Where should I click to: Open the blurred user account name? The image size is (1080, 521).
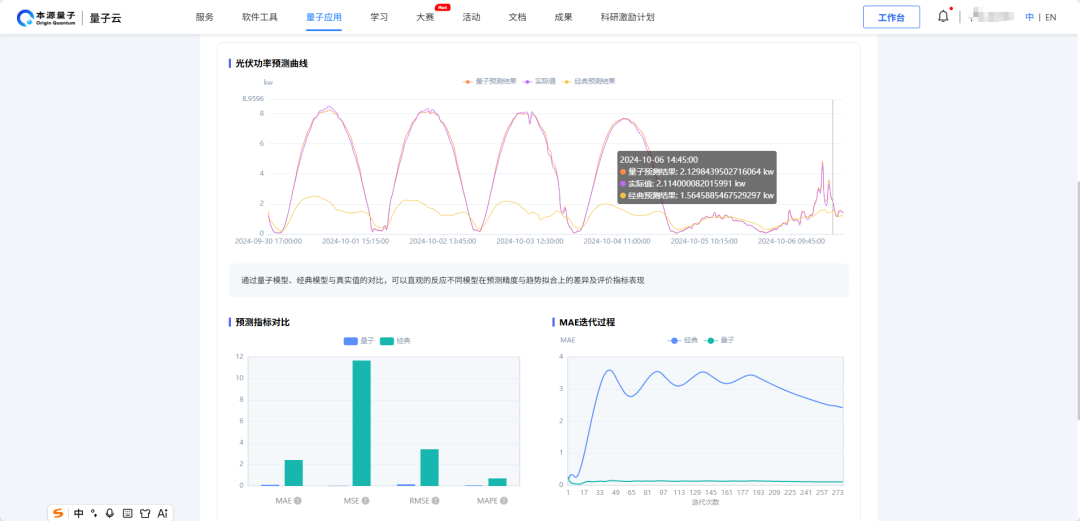[992, 17]
